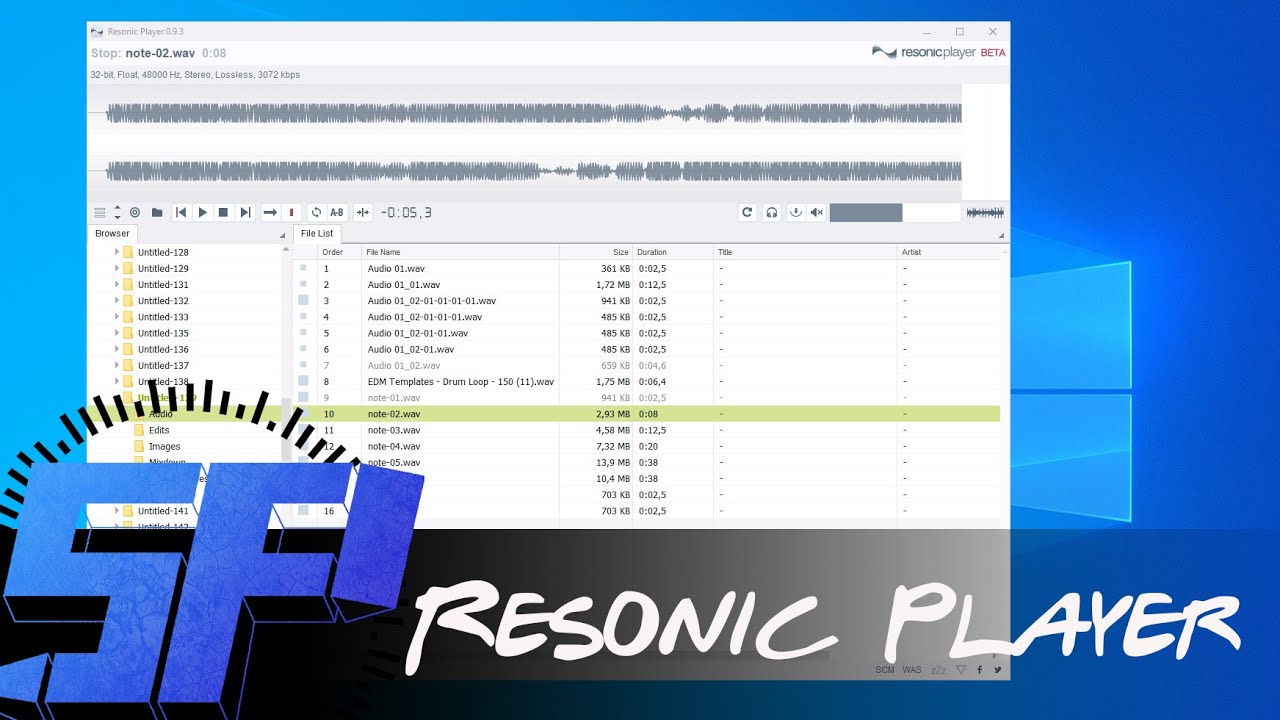Skip to the next track

(x=245, y=212)
